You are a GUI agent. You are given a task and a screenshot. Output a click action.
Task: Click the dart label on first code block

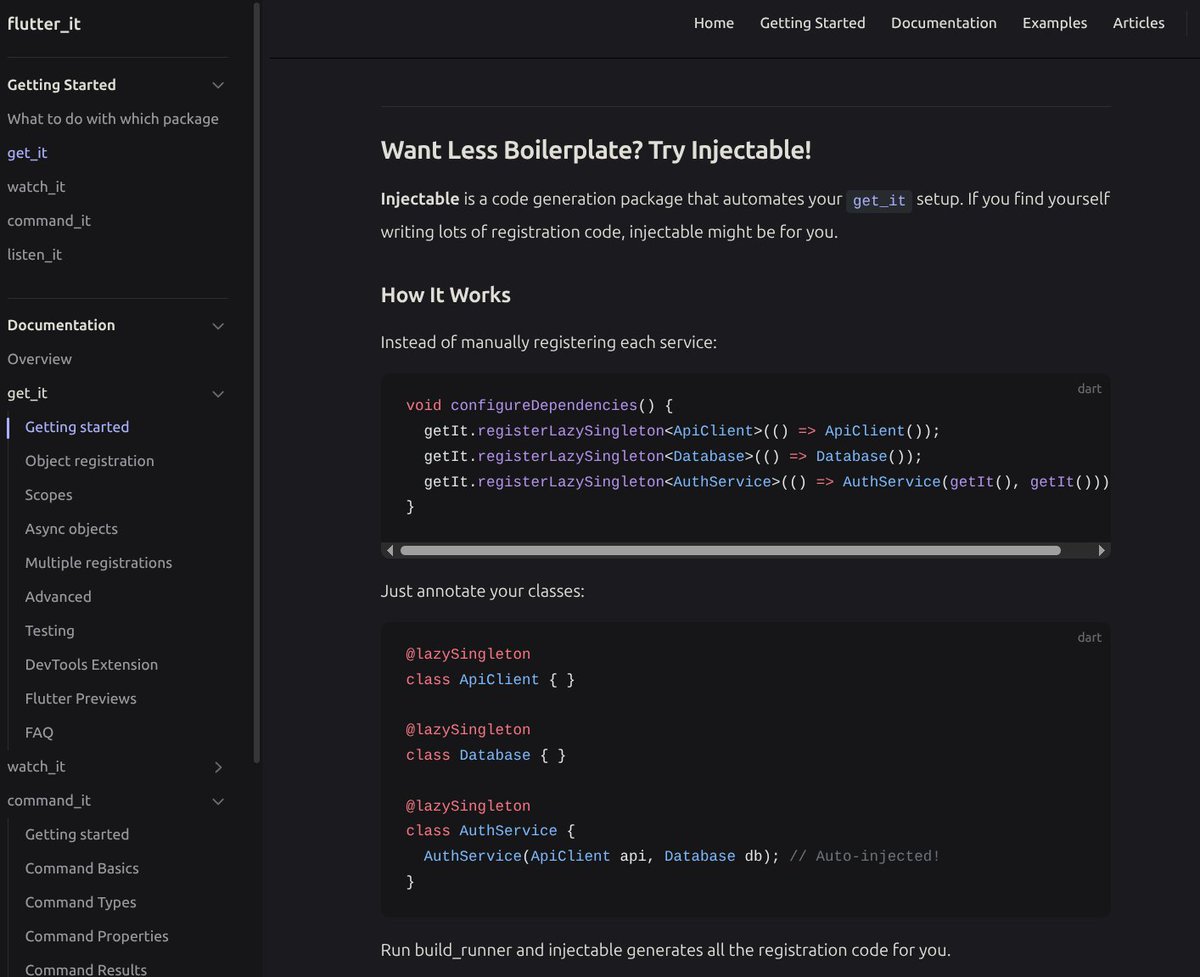pos(1089,389)
